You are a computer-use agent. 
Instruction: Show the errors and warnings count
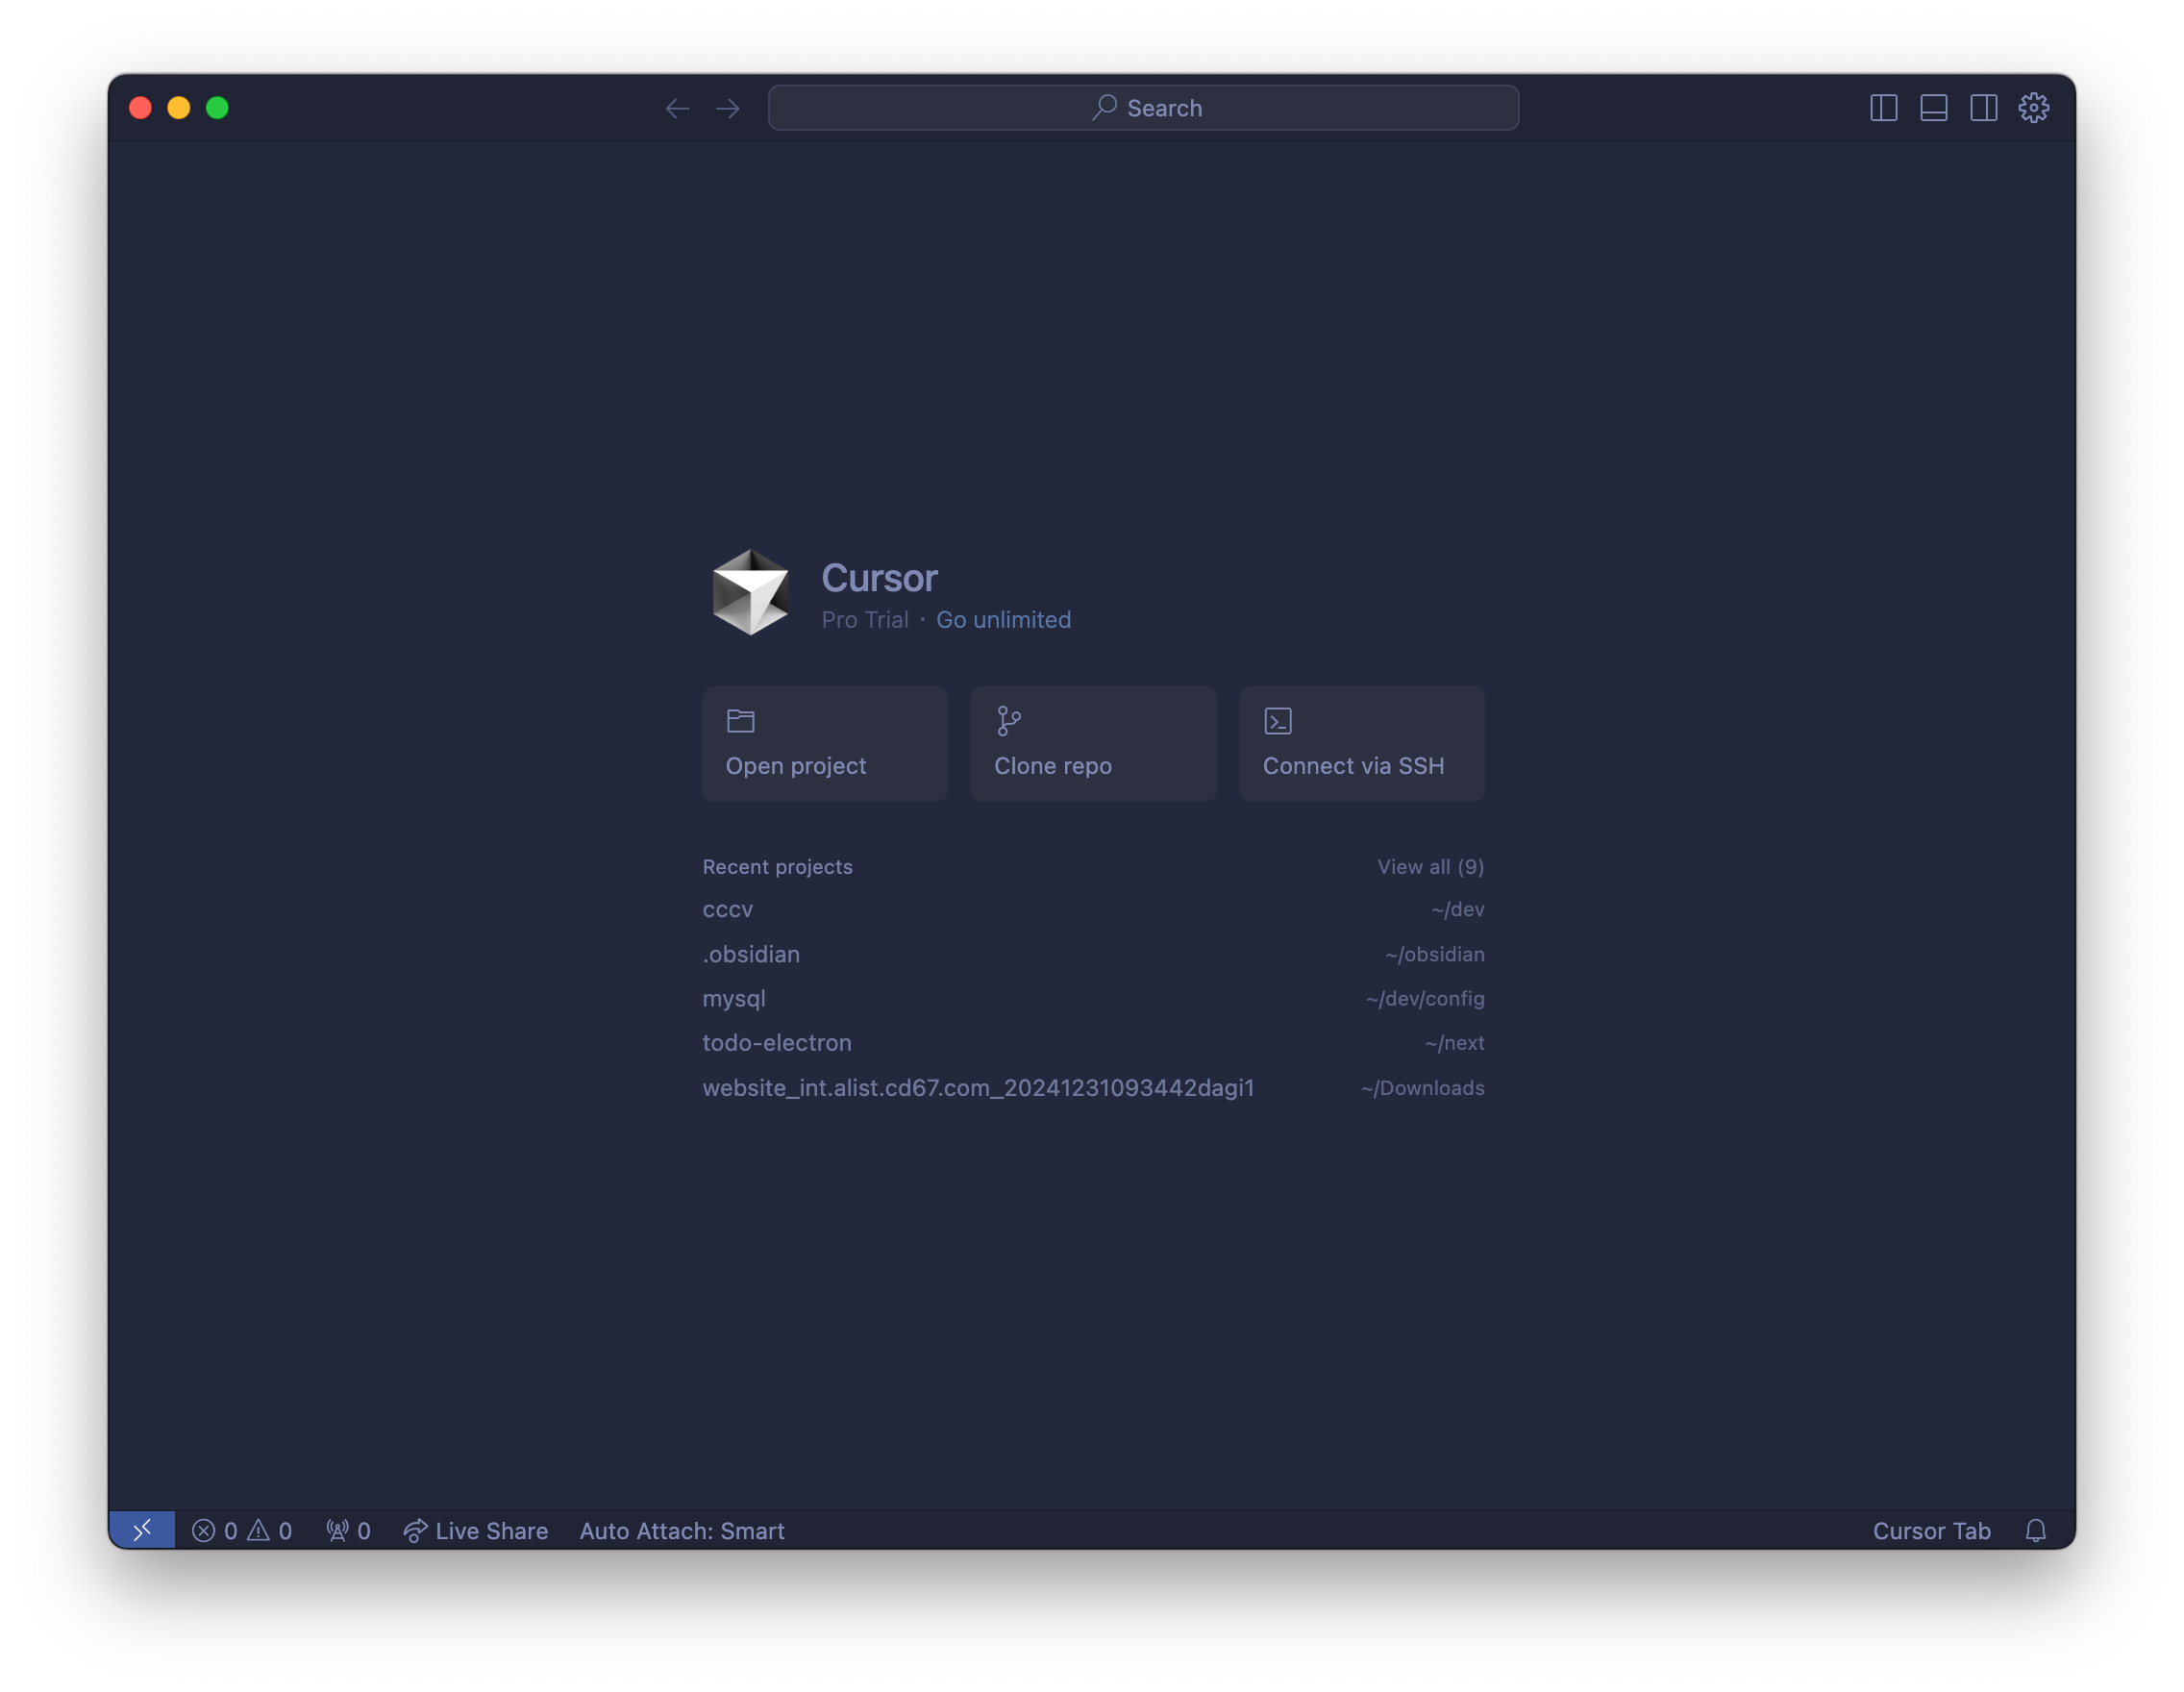coord(242,1531)
